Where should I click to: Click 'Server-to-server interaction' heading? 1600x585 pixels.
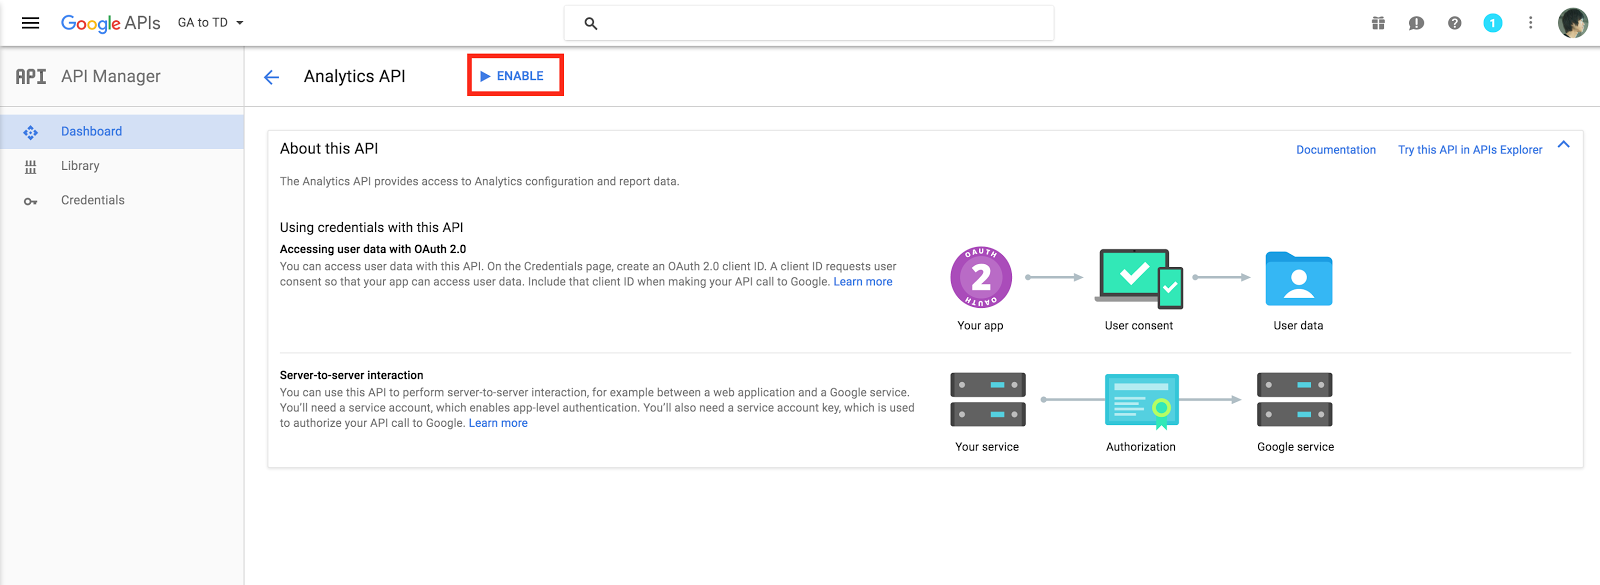[x=352, y=376]
